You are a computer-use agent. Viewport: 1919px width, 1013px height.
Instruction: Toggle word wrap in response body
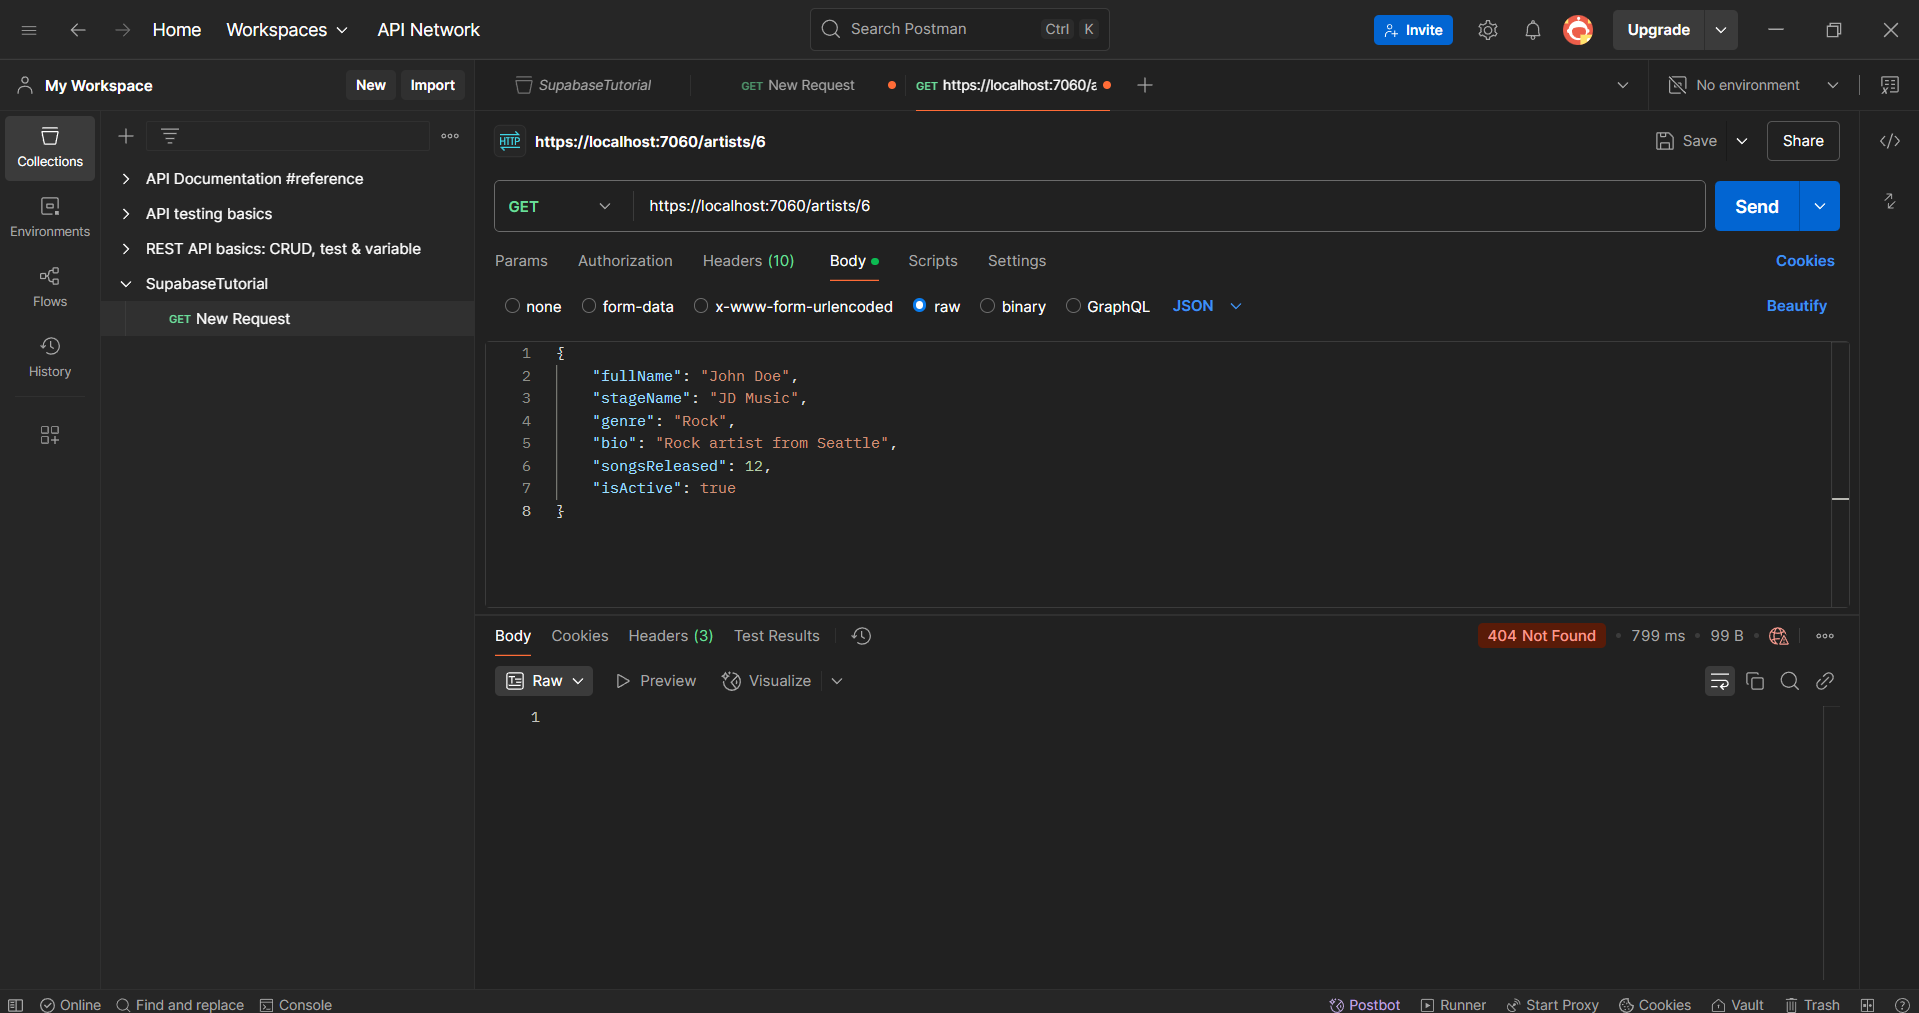click(1720, 681)
